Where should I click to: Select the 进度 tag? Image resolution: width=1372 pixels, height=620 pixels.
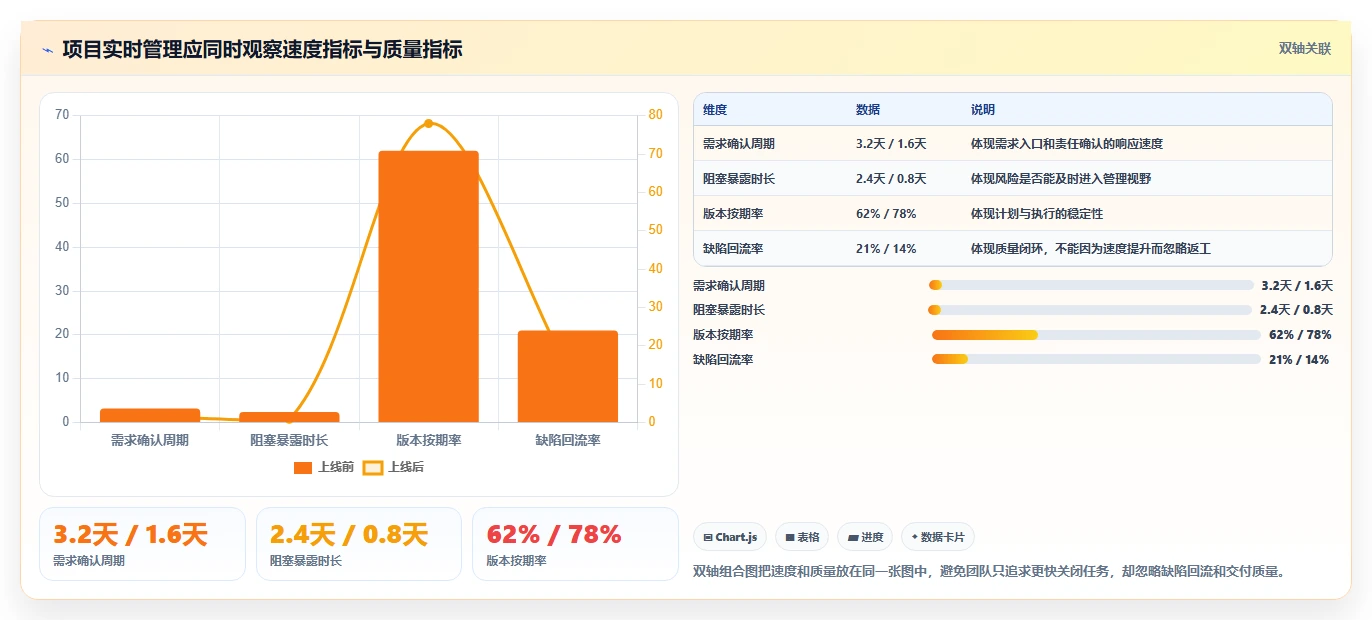point(865,537)
